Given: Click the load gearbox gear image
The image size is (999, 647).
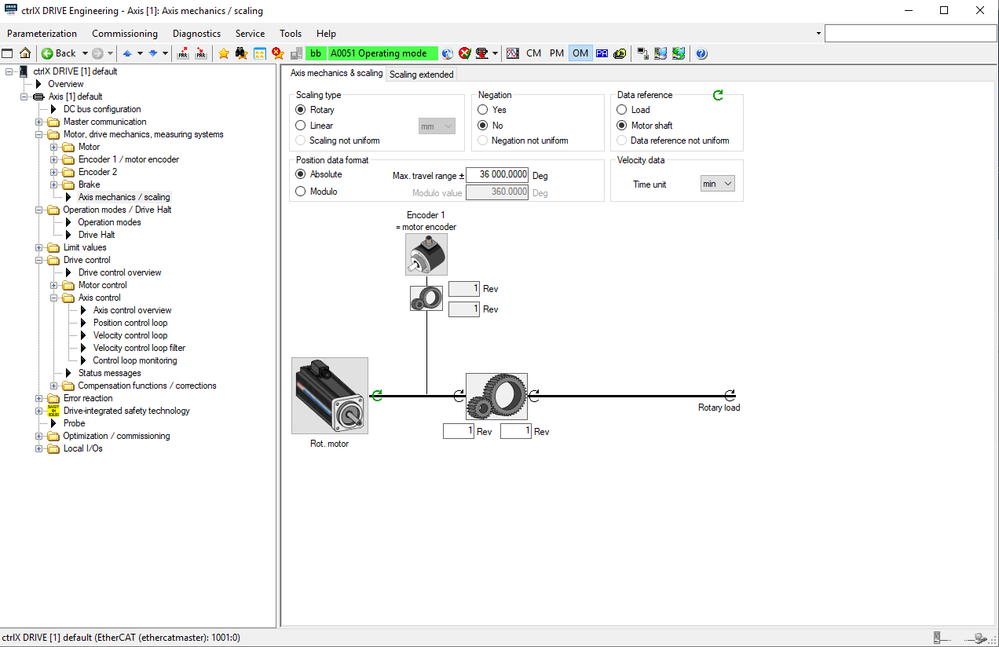Looking at the screenshot, I should point(497,396).
